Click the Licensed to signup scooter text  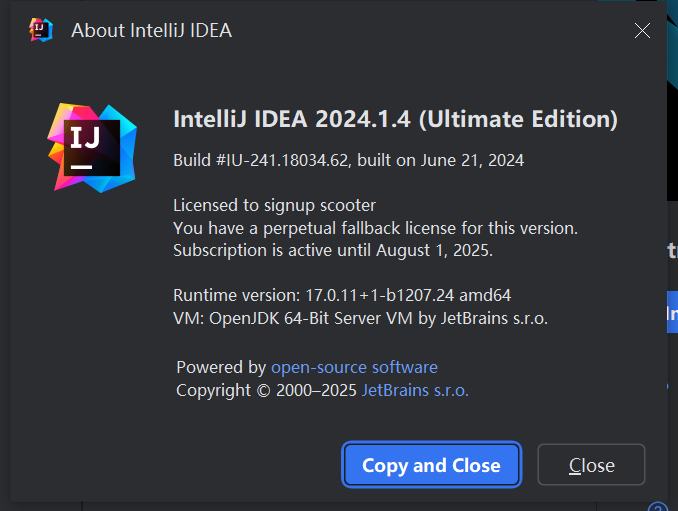point(274,205)
